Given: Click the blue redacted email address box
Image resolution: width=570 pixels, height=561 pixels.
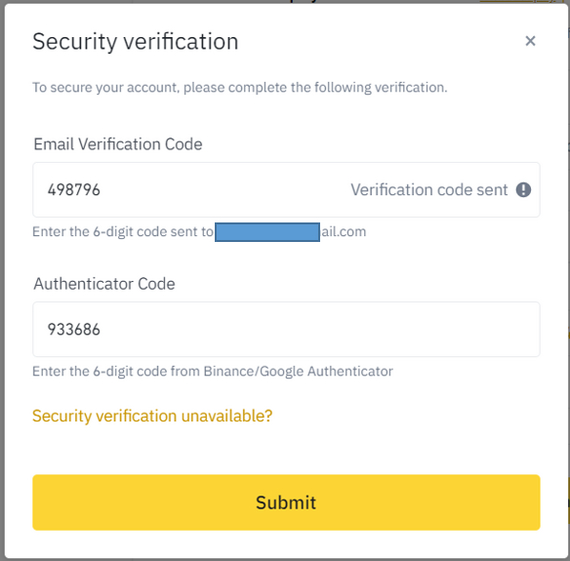Looking at the screenshot, I should click(267, 232).
